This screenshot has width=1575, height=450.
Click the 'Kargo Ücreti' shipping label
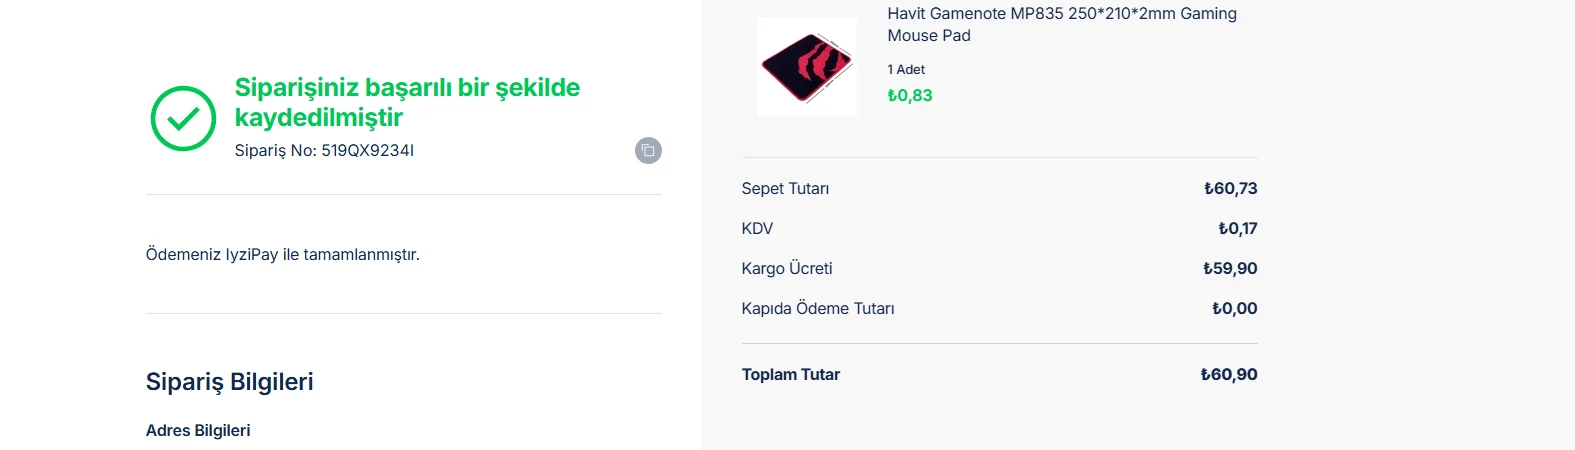tap(787, 269)
